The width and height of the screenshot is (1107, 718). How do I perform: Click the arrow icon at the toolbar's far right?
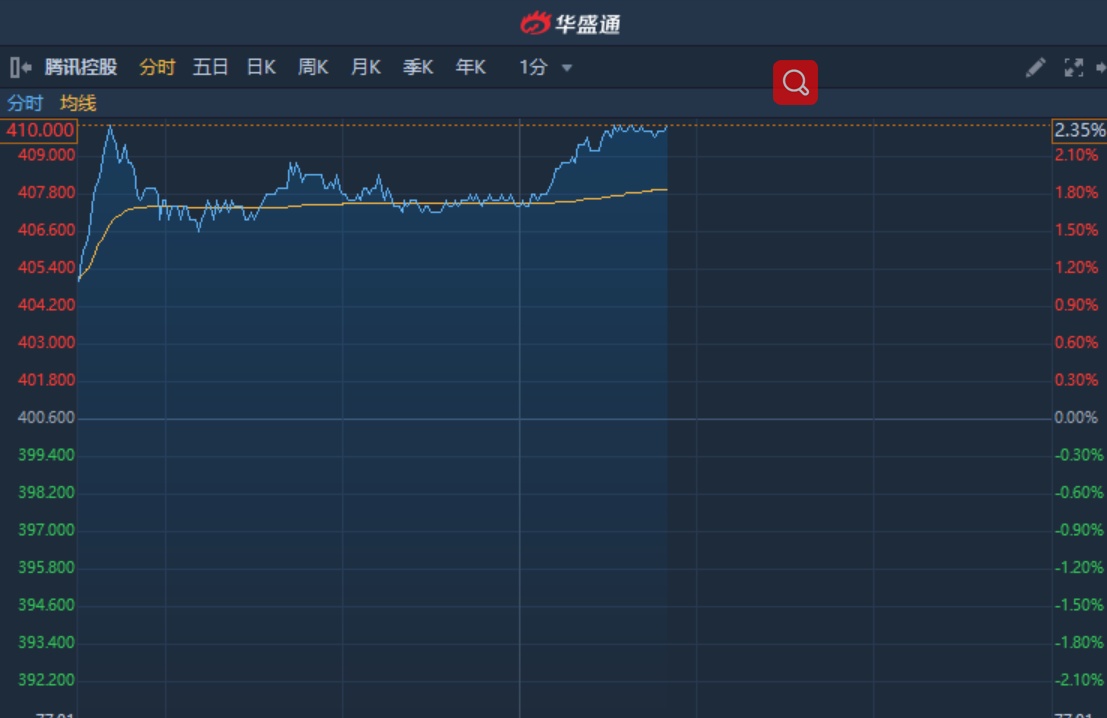1101,67
